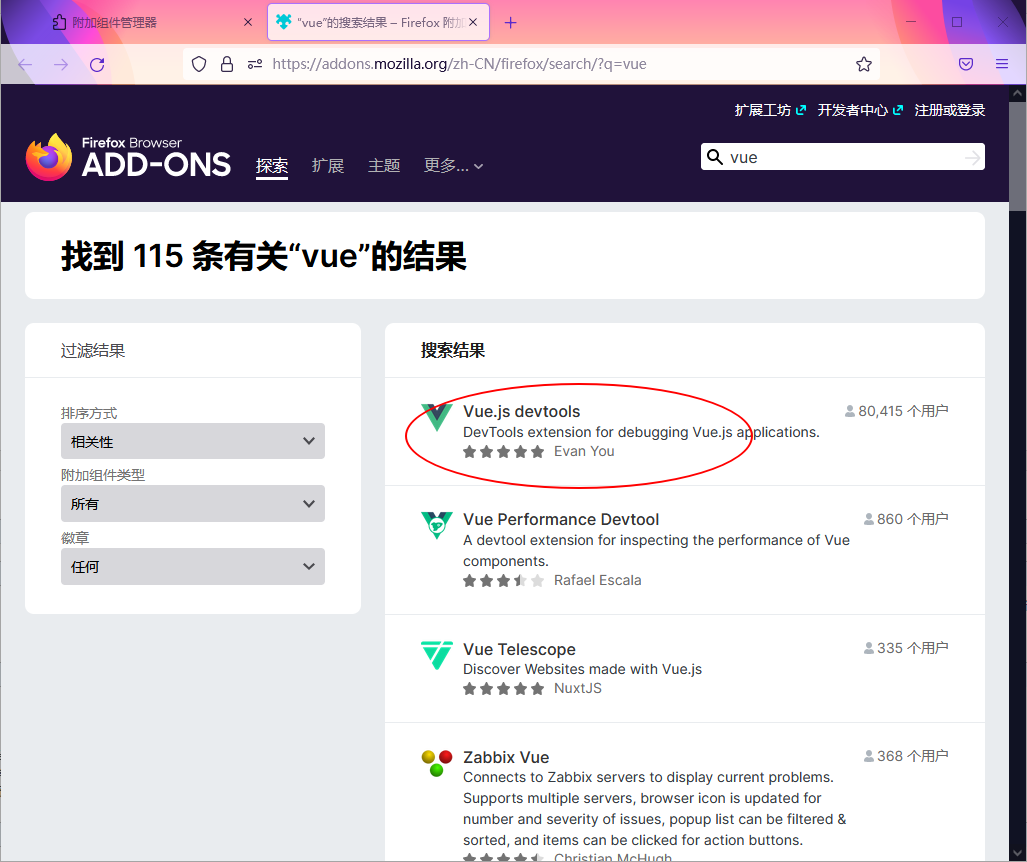Click the 找到 115 条有关"vue"的结果 heading
Viewport: 1027px width, 862px height.
(x=264, y=255)
